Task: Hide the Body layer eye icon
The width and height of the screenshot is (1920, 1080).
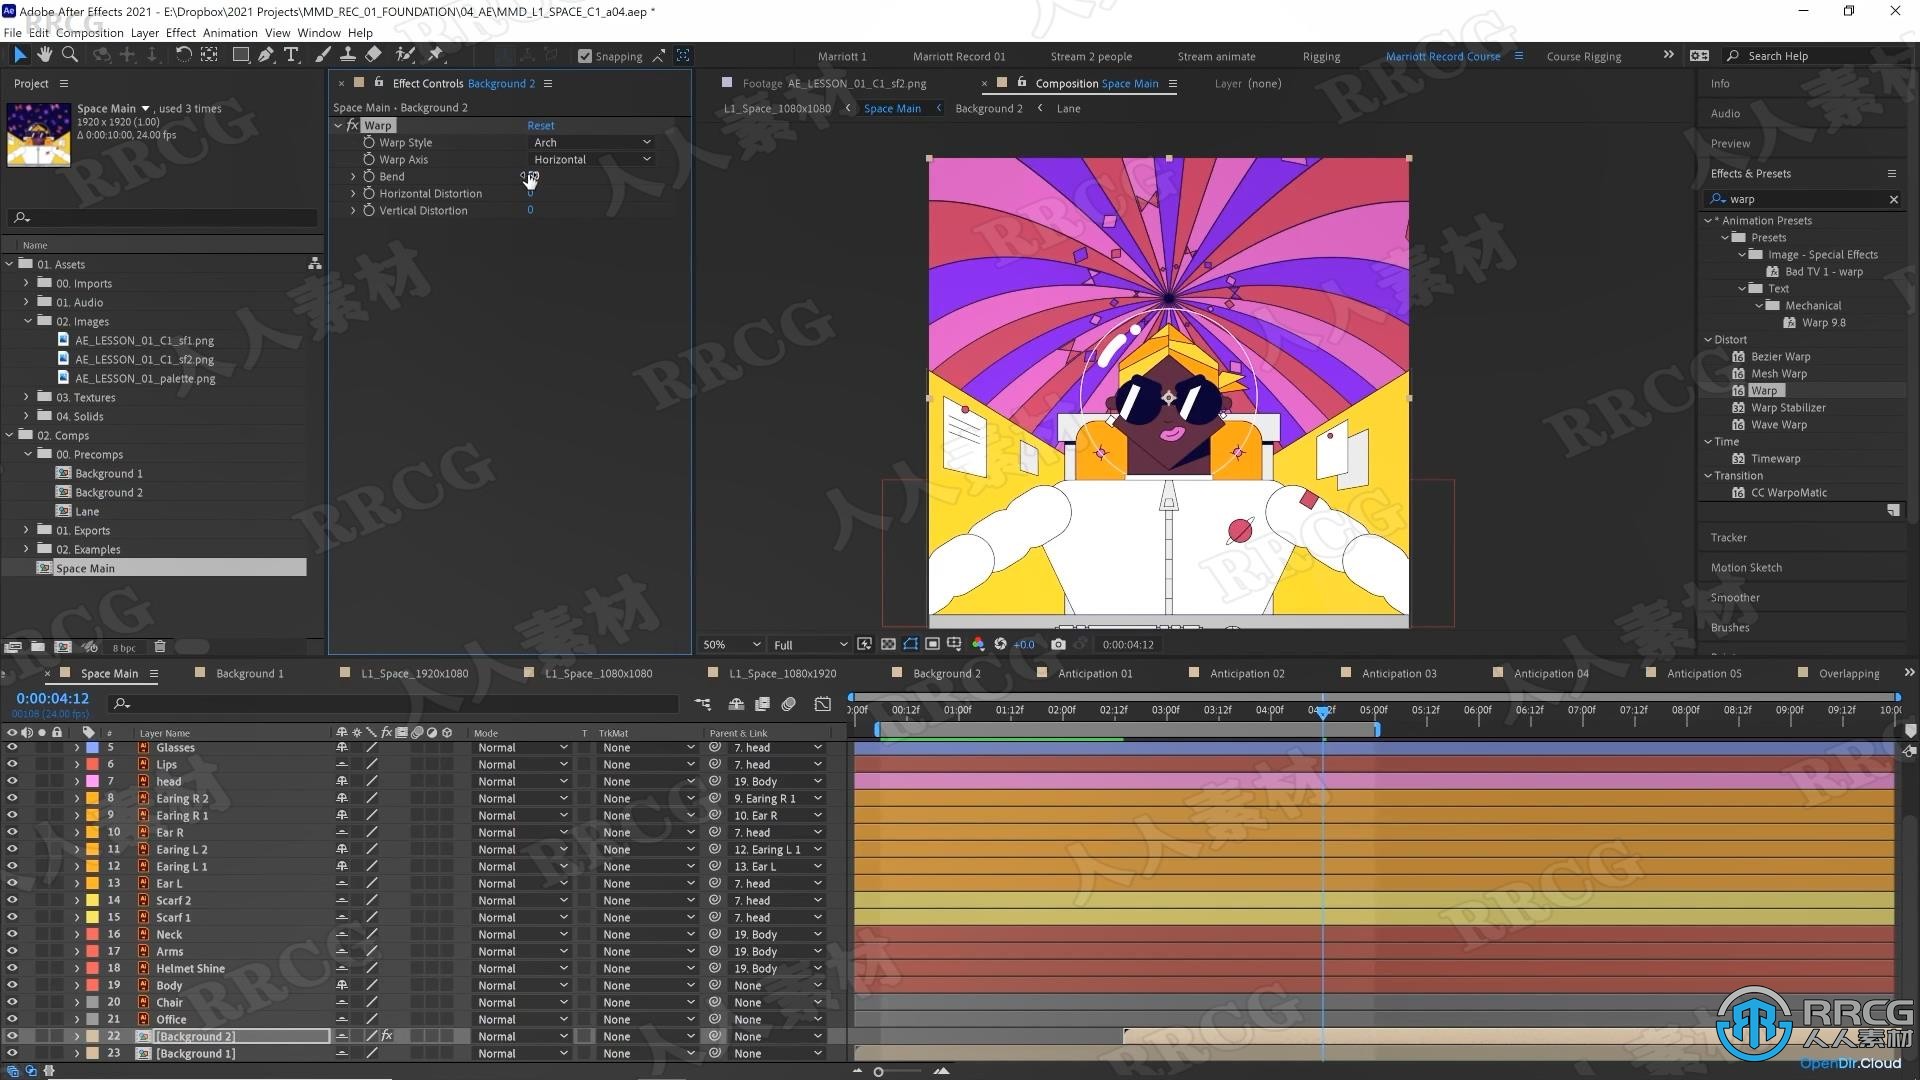Action: 12,985
